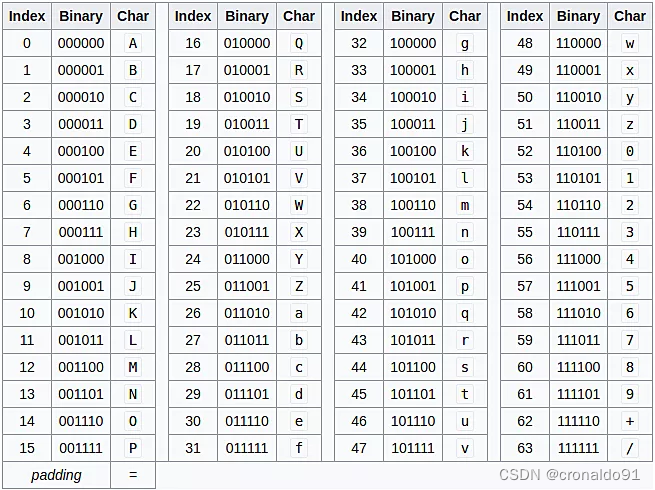This screenshot has height=490, width=655.
Task: Click binary value 010101
Action: click(247, 178)
